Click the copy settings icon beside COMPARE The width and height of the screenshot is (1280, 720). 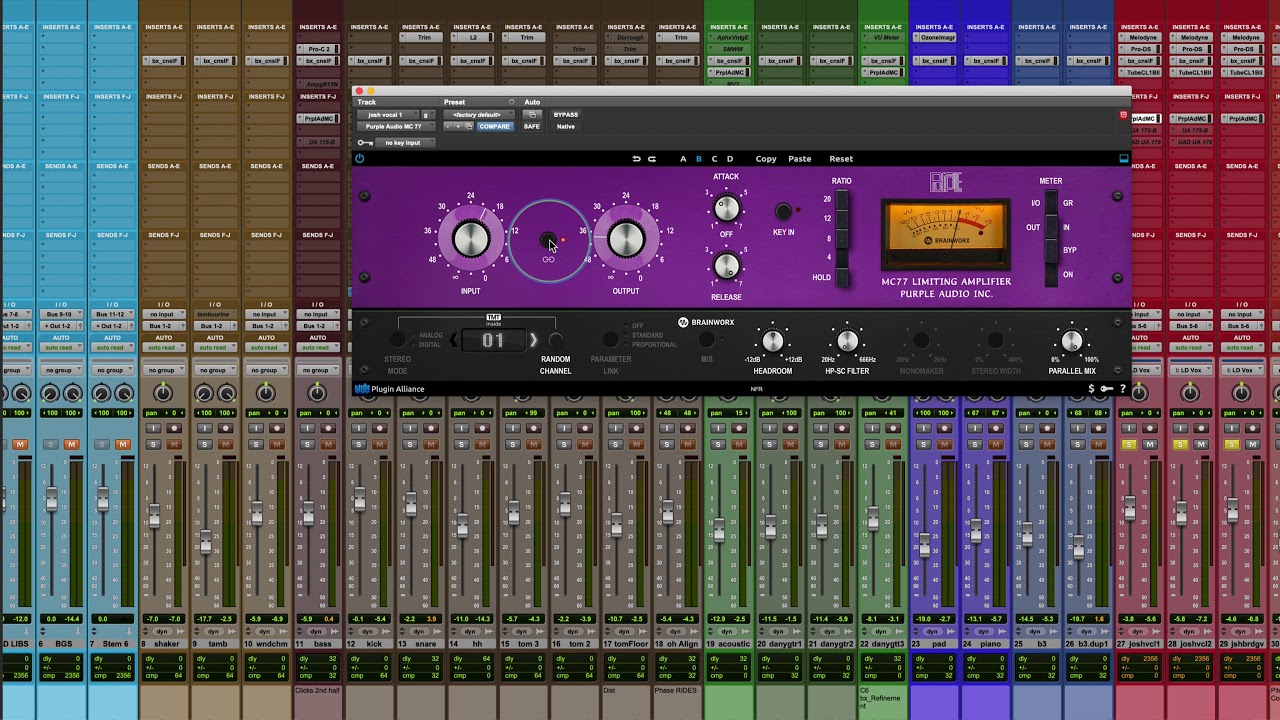tap(469, 126)
